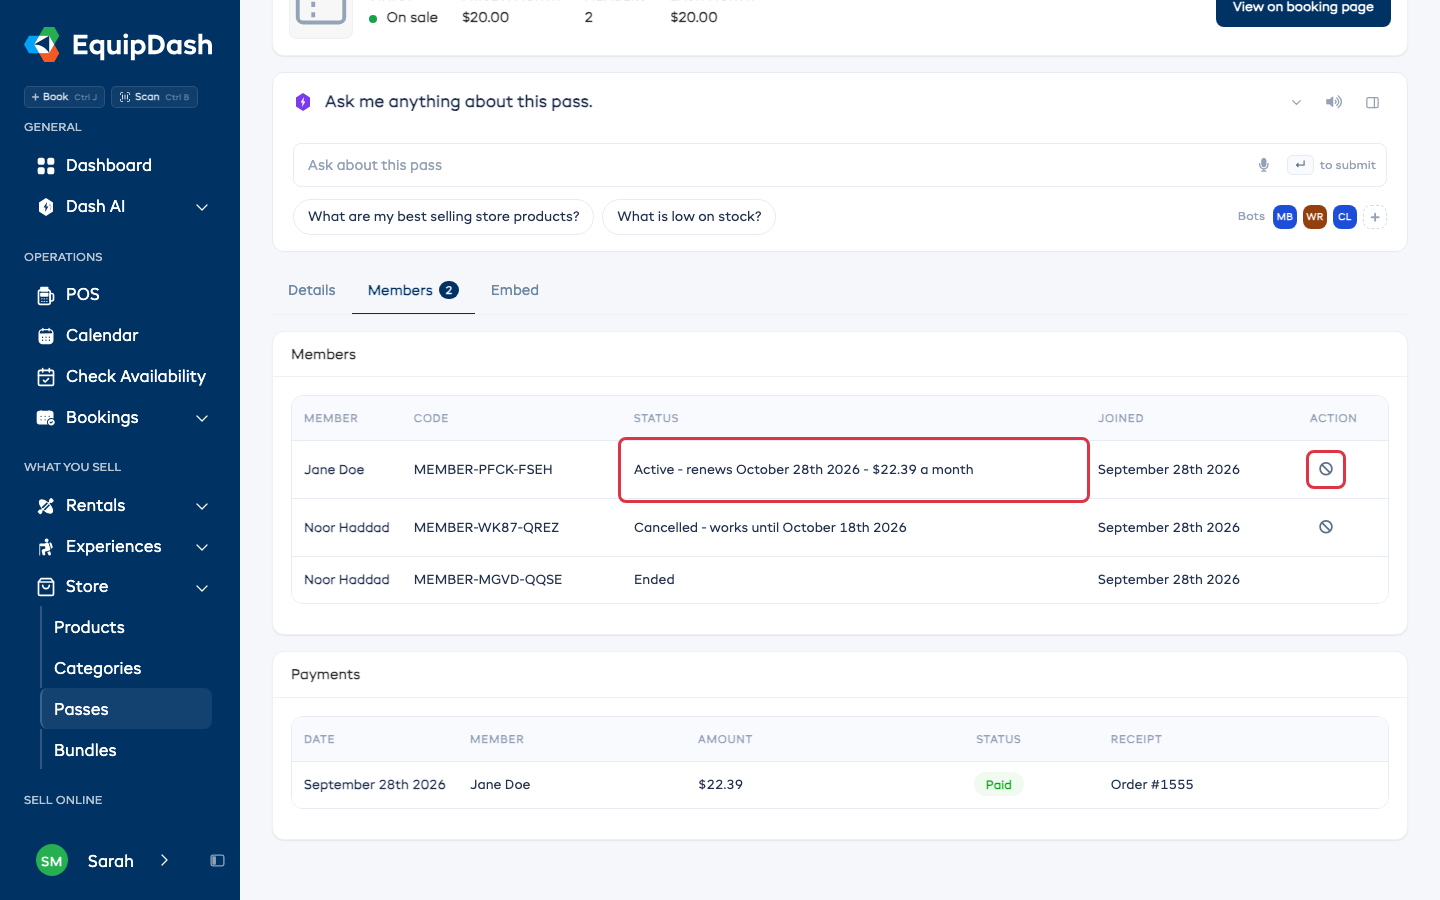Expand the Rentals submenu chevron
The height and width of the screenshot is (900, 1440).
202,506
